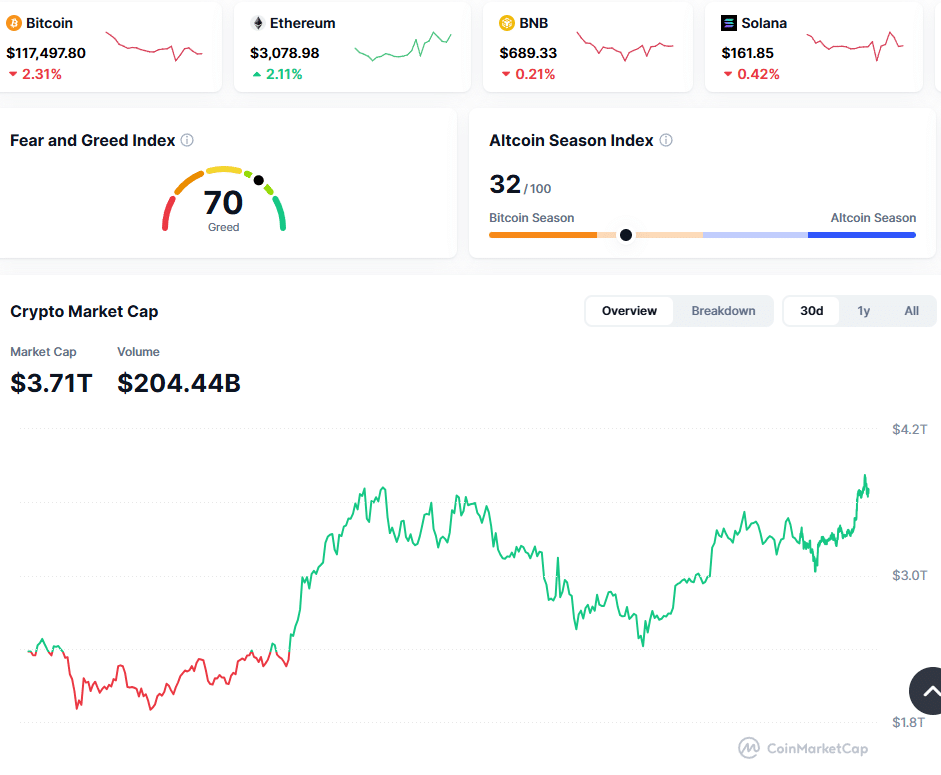Open the BNB name link
Image resolution: width=941 pixels, height=775 pixels.
534,23
